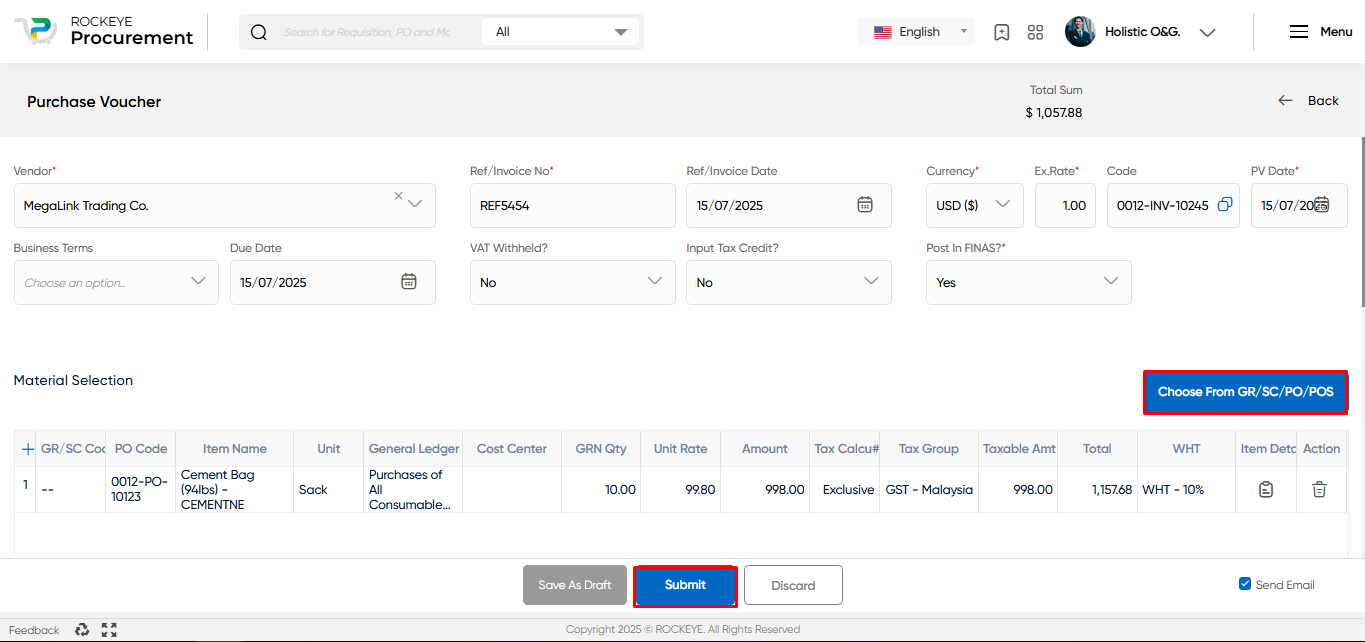
Task: Click the search magnifier icon
Action: click(259, 32)
